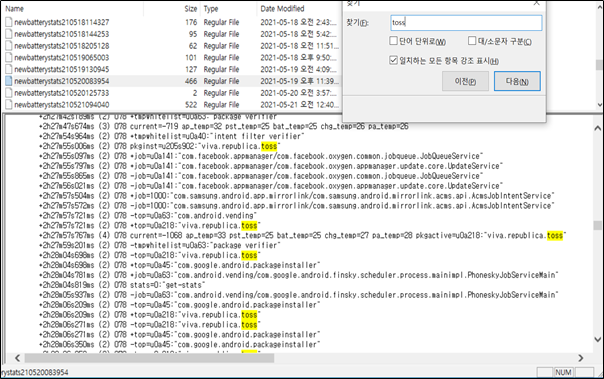The height and width of the screenshot is (379, 604).
Task: Click the pkginst=u205s902 viva.republica.toss line
Action: (x=159, y=146)
